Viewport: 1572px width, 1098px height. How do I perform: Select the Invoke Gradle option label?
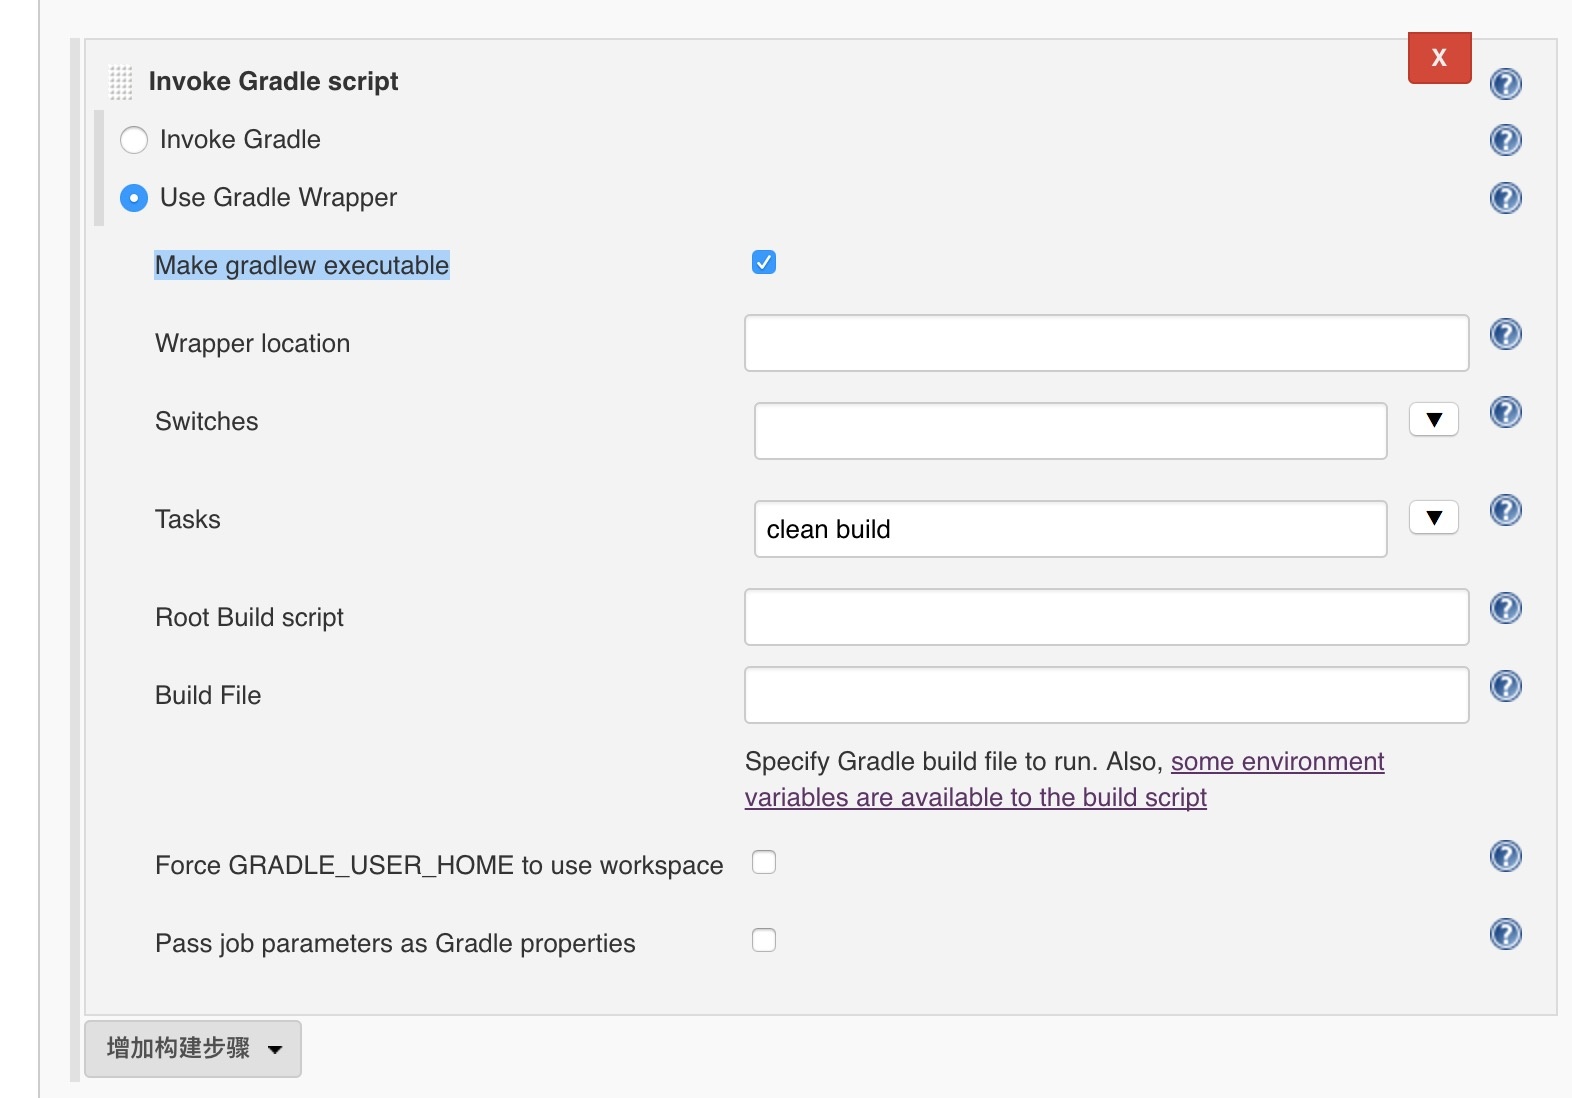[x=240, y=139]
